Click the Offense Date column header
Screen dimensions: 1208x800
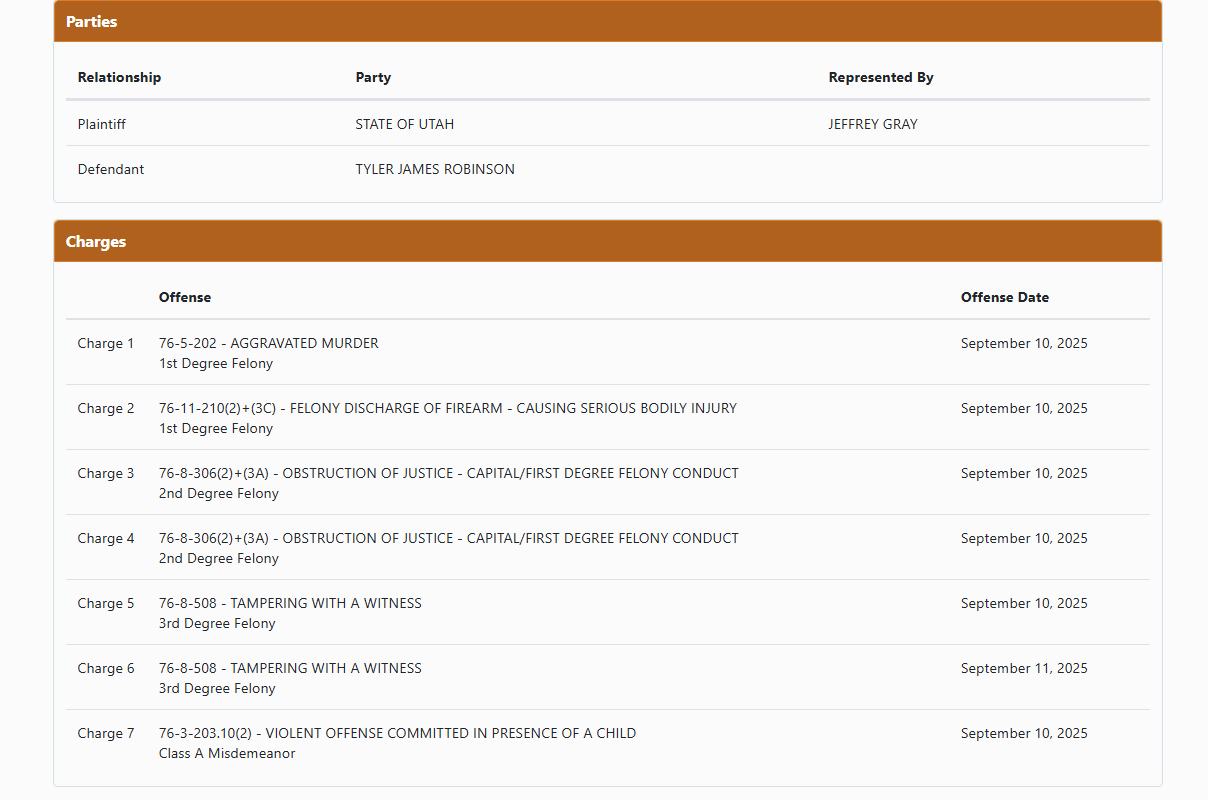click(1004, 297)
